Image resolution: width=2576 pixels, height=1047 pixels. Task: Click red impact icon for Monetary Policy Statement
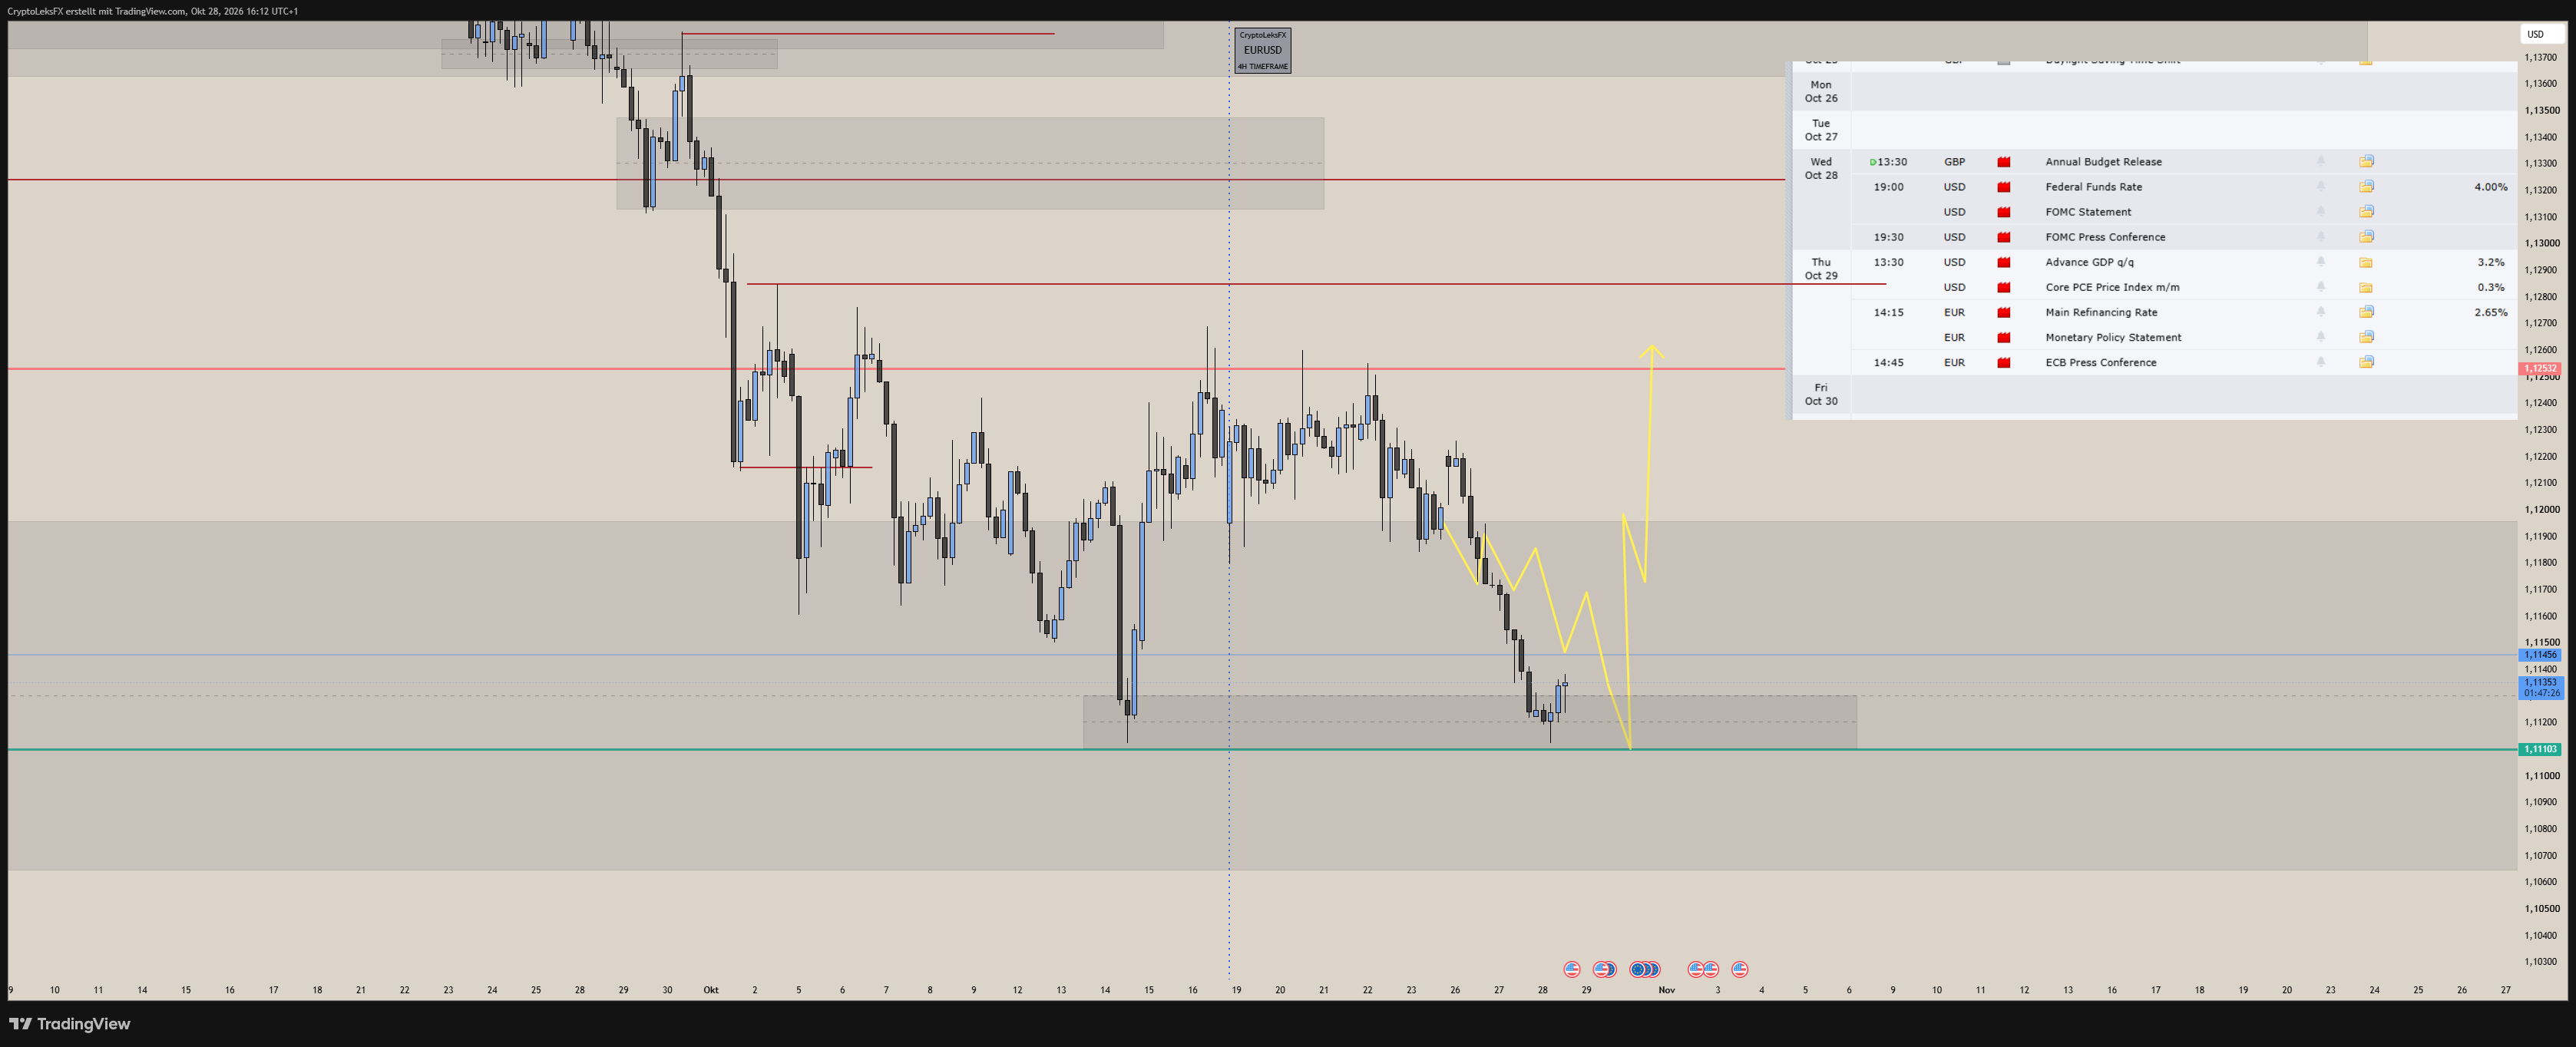(2004, 337)
